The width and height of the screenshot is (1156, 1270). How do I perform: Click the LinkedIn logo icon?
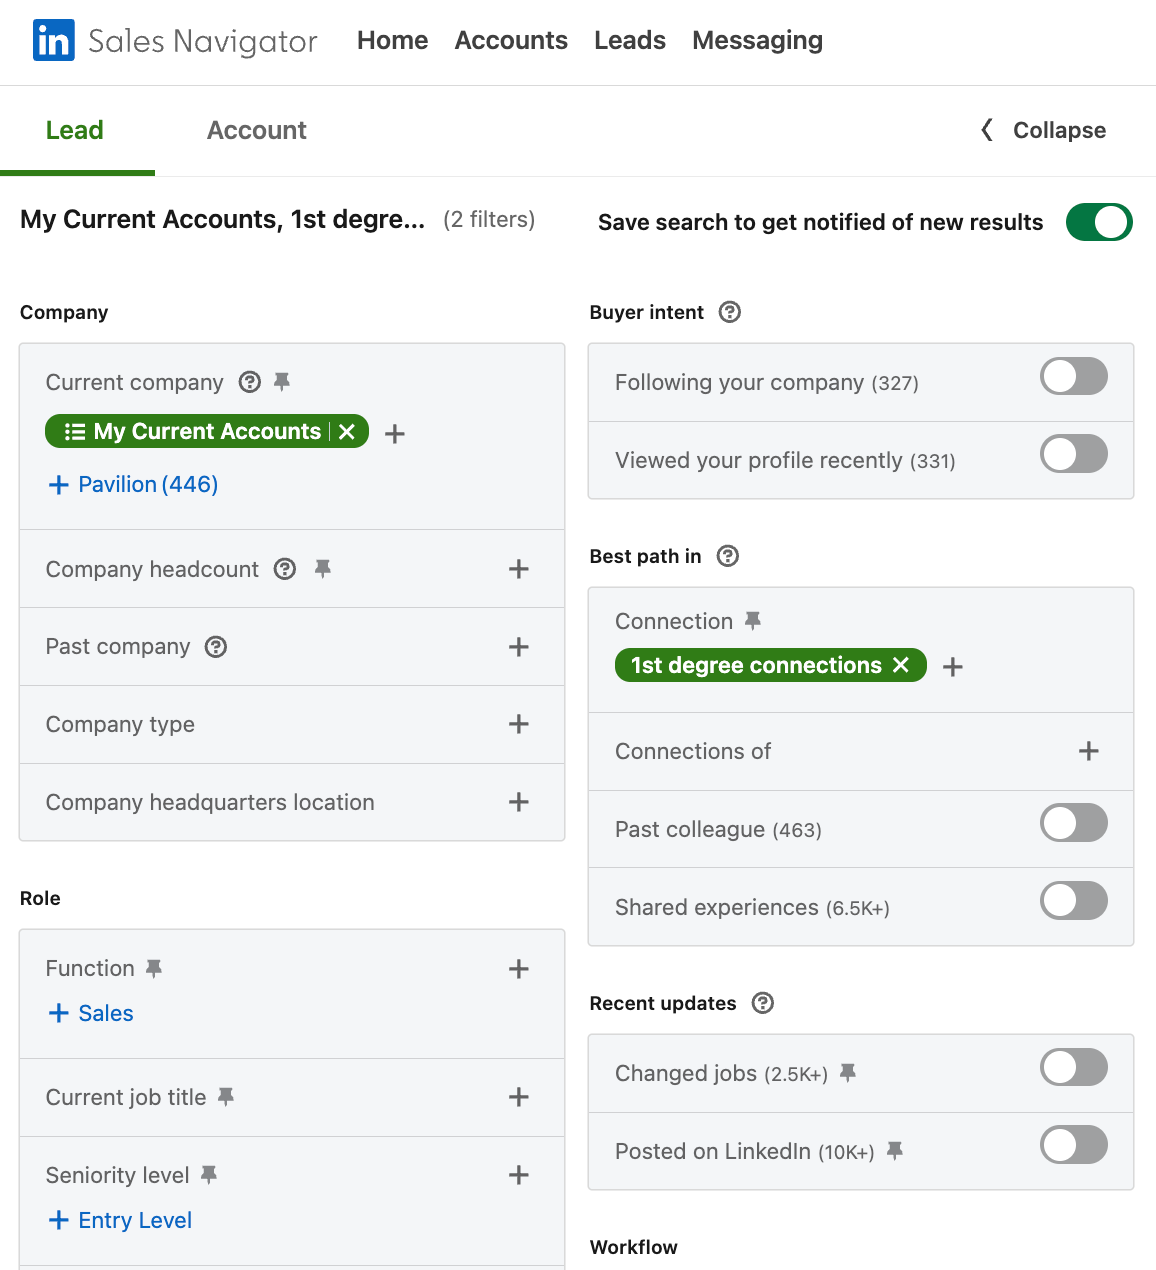(54, 41)
